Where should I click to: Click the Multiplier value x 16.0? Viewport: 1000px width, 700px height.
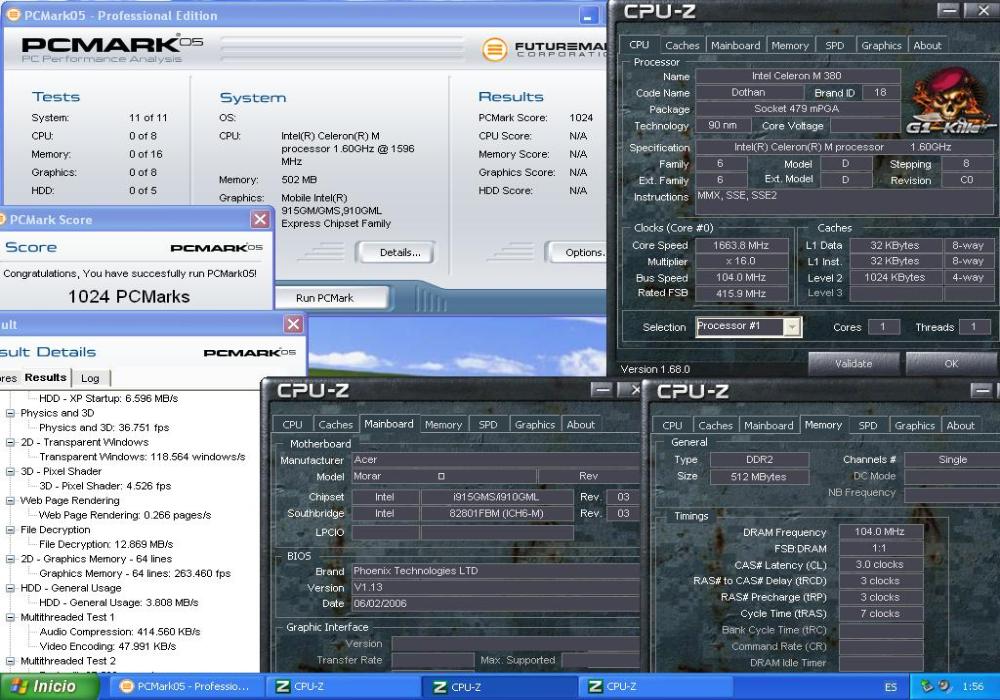740,261
